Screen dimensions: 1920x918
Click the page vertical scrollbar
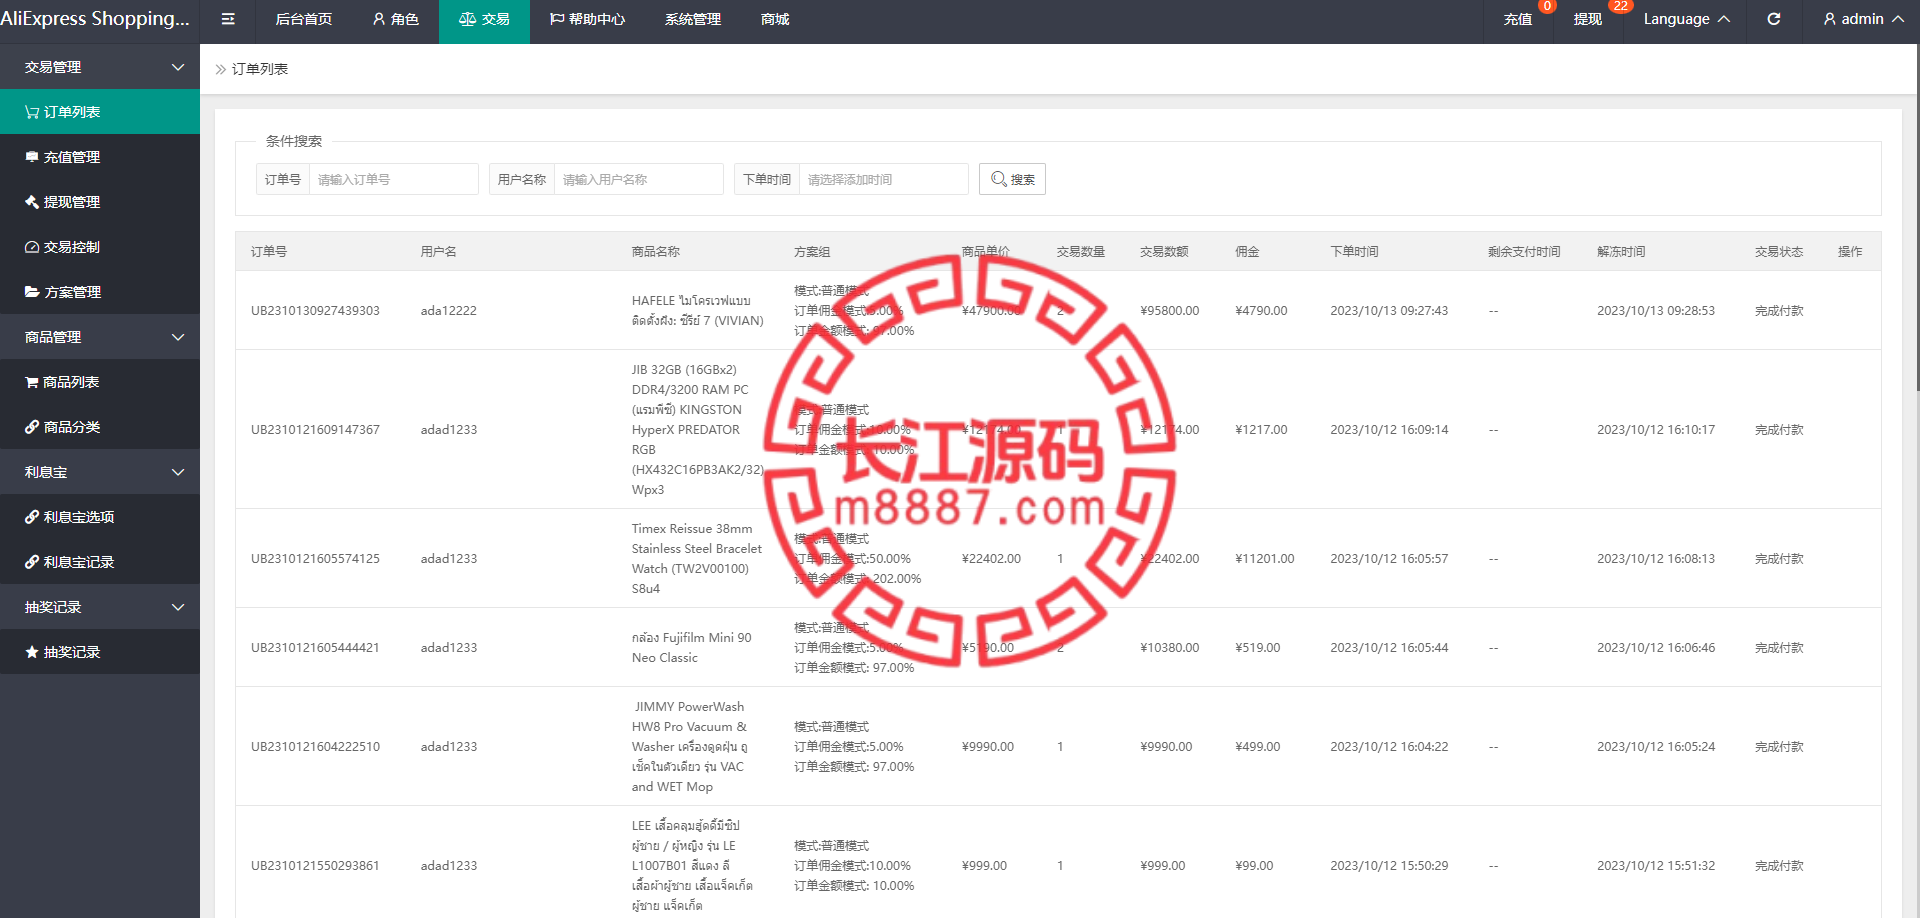coord(1917,215)
